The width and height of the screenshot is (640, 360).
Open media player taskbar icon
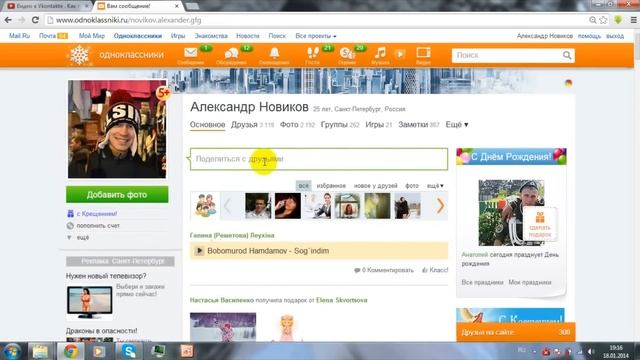(99, 351)
